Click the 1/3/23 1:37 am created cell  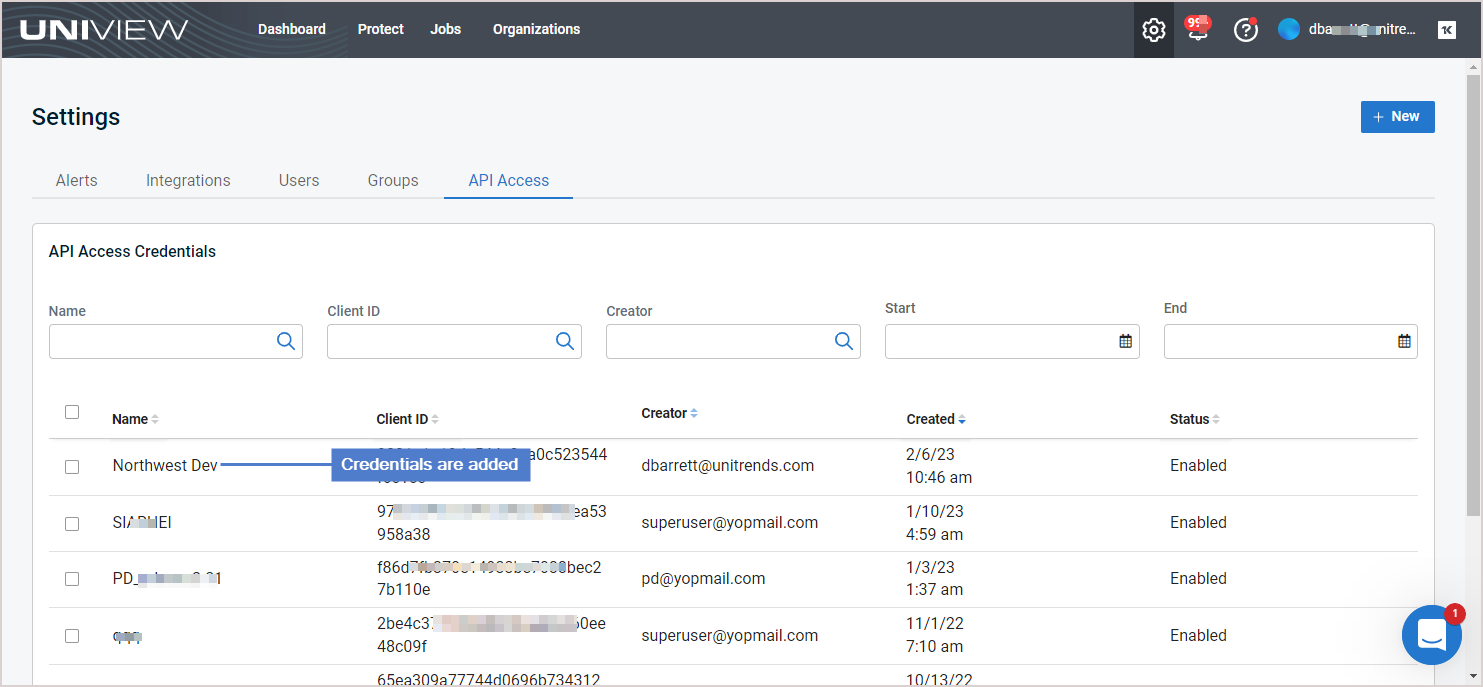click(x=935, y=579)
